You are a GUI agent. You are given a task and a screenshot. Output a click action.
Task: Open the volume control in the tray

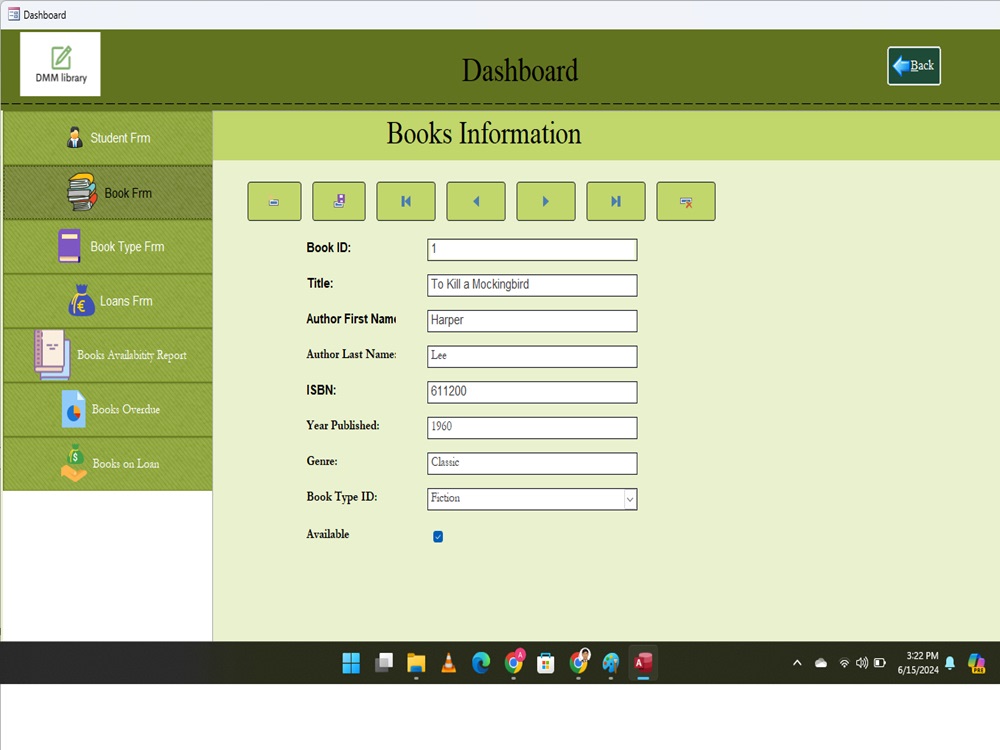coord(862,663)
